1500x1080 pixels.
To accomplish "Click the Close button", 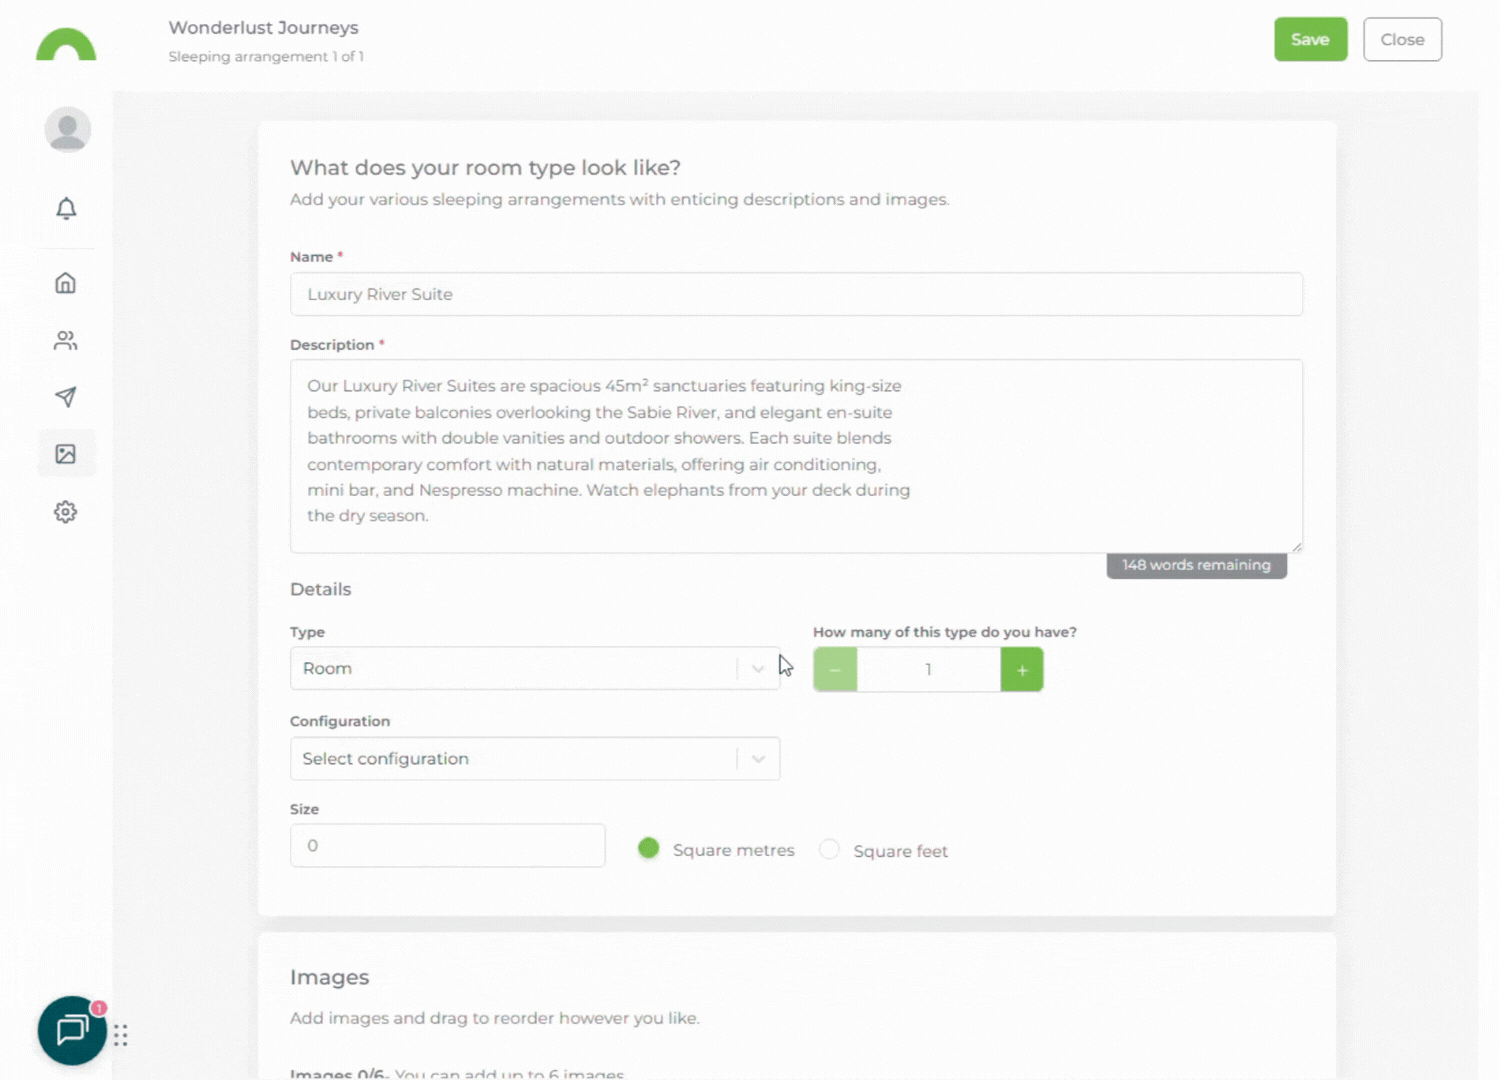I will coord(1402,40).
